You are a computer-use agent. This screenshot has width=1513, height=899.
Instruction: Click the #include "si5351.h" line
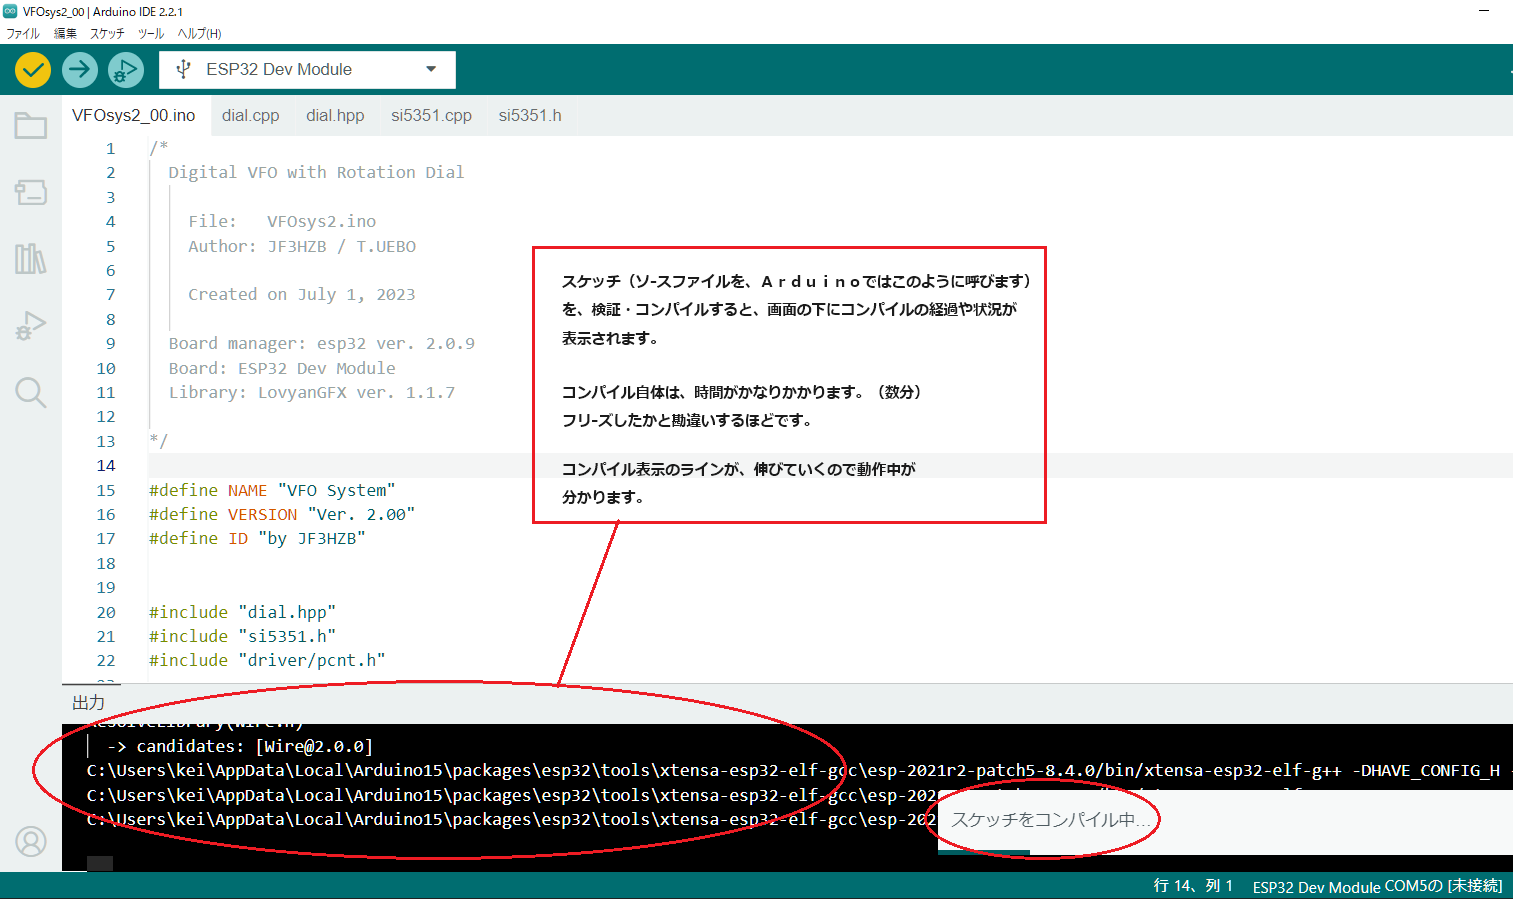click(x=242, y=636)
